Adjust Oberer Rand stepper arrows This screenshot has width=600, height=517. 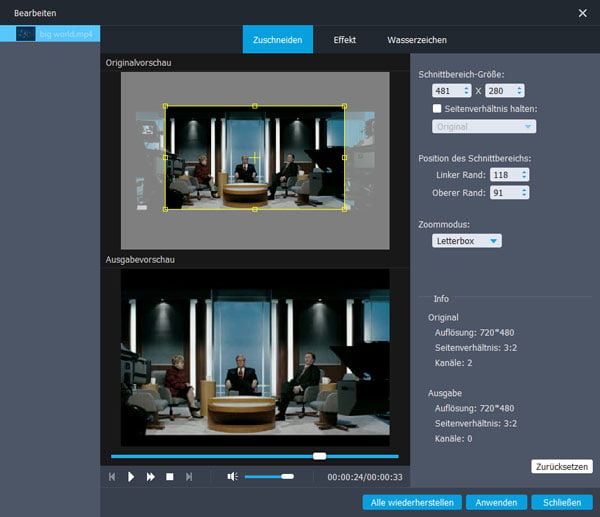pyautogui.click(x=522, y=192)
